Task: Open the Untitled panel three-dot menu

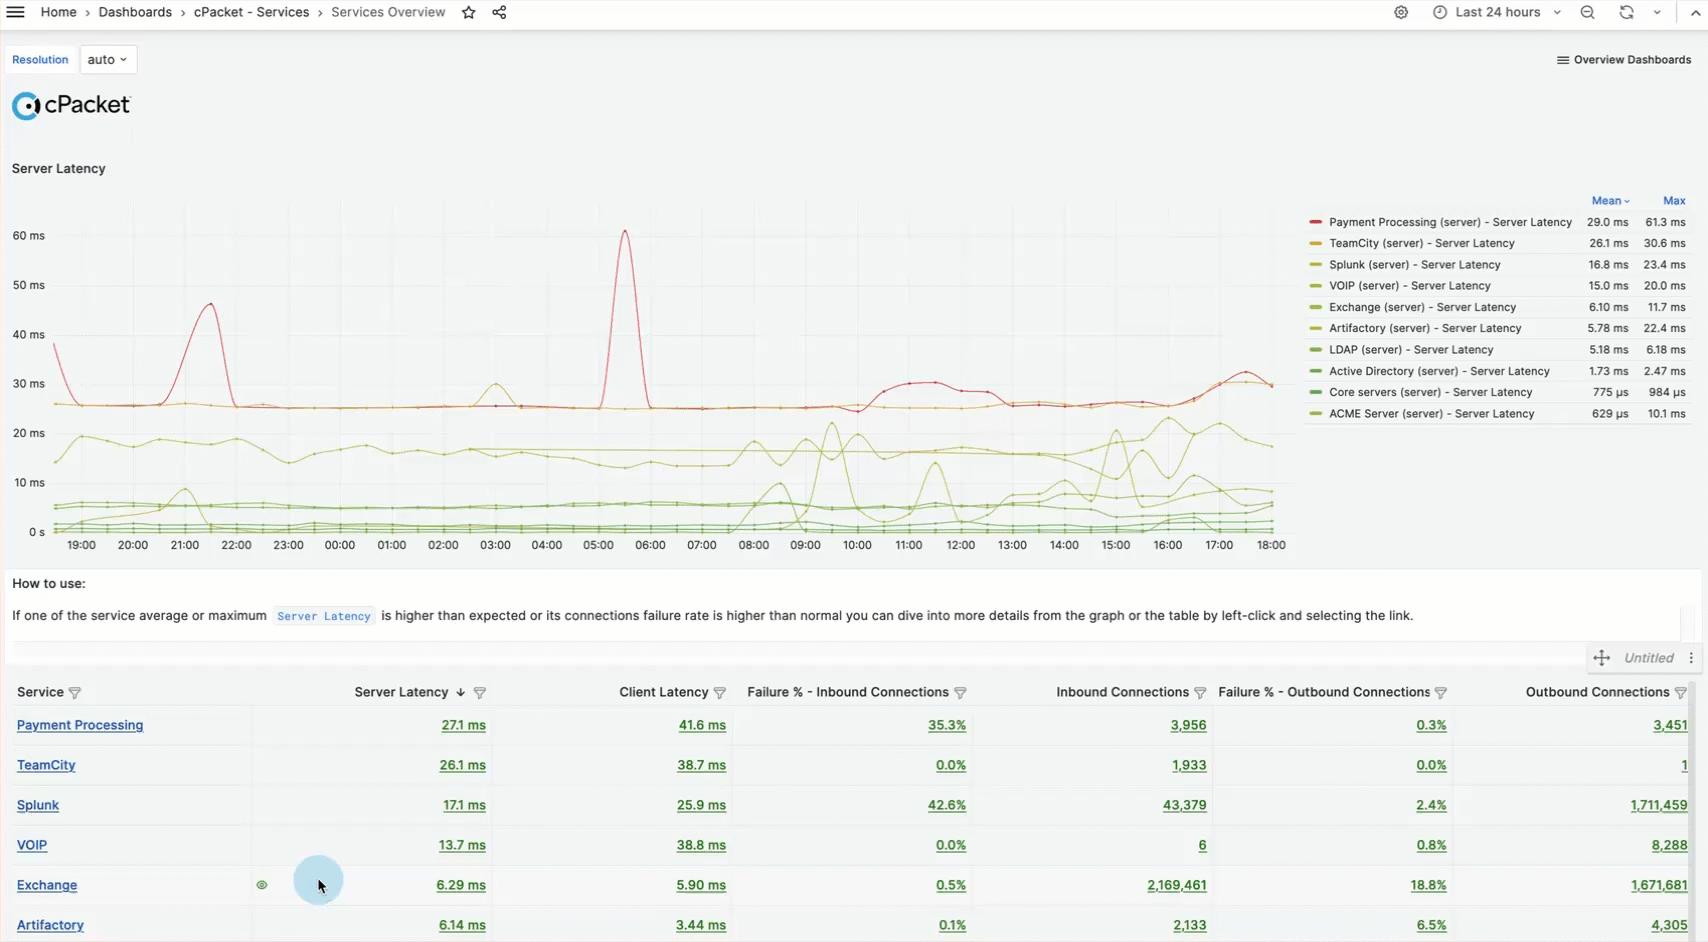Action: [1691, 658]
